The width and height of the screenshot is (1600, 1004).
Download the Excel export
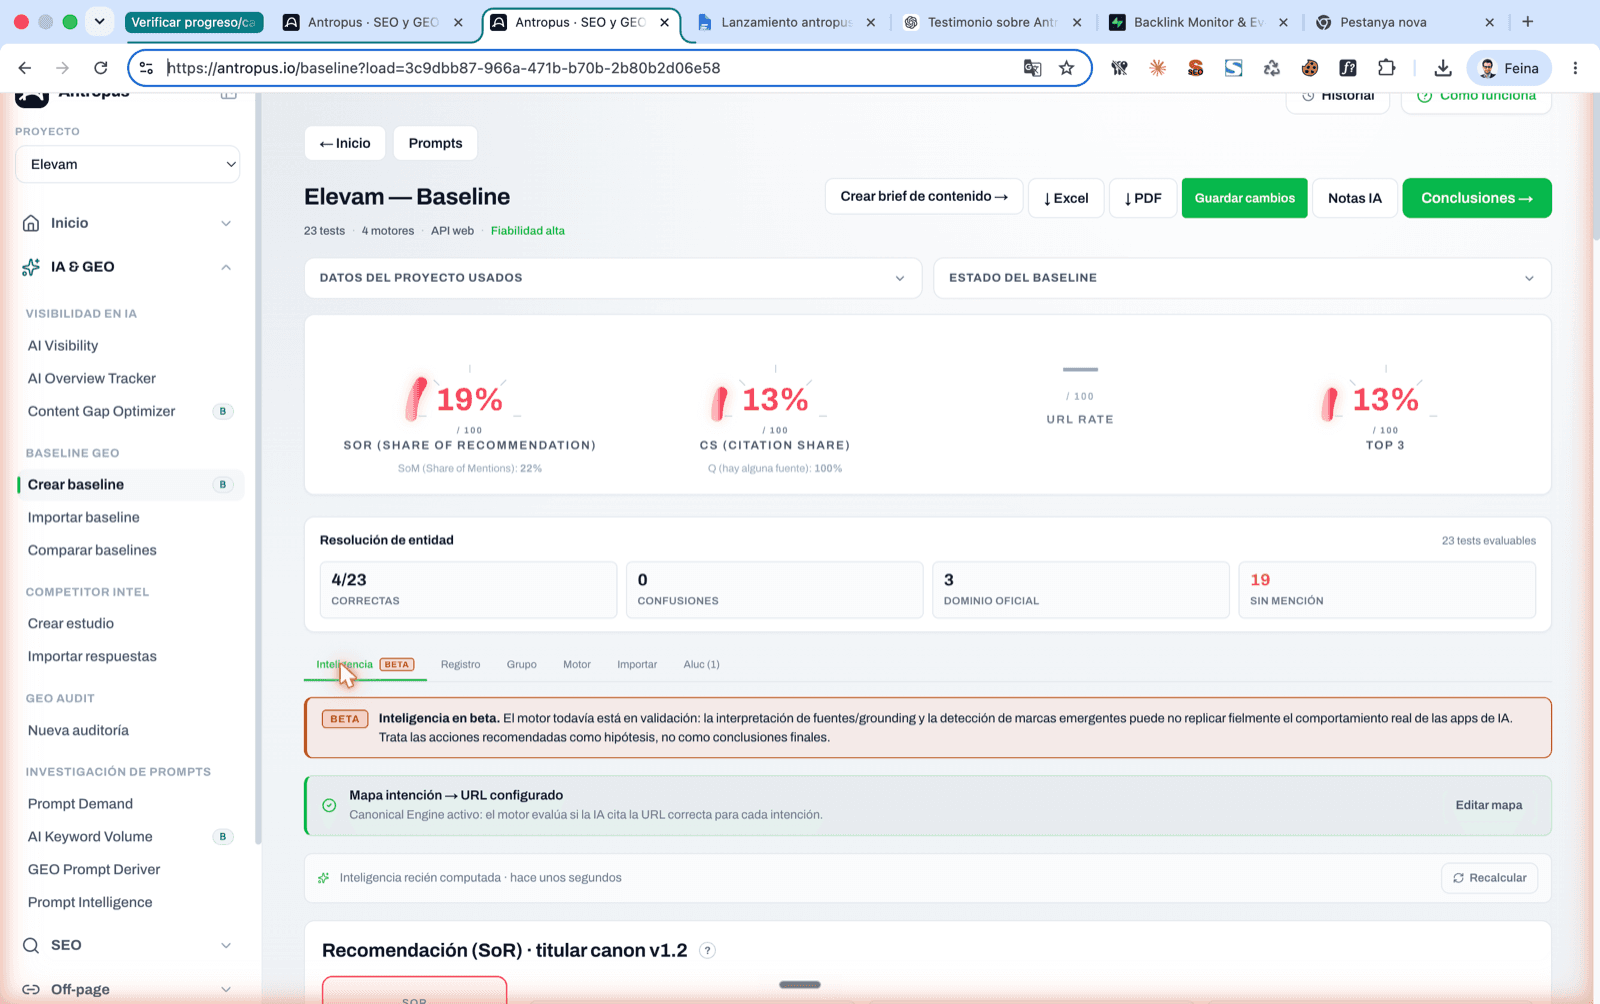tap(1066, 198)
